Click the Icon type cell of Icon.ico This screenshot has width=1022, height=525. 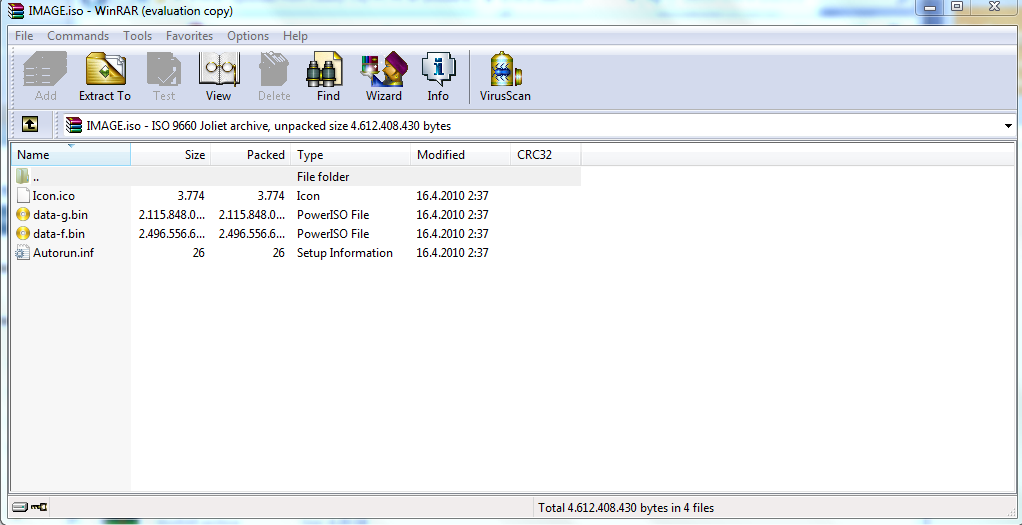click(x=308, y=195)
